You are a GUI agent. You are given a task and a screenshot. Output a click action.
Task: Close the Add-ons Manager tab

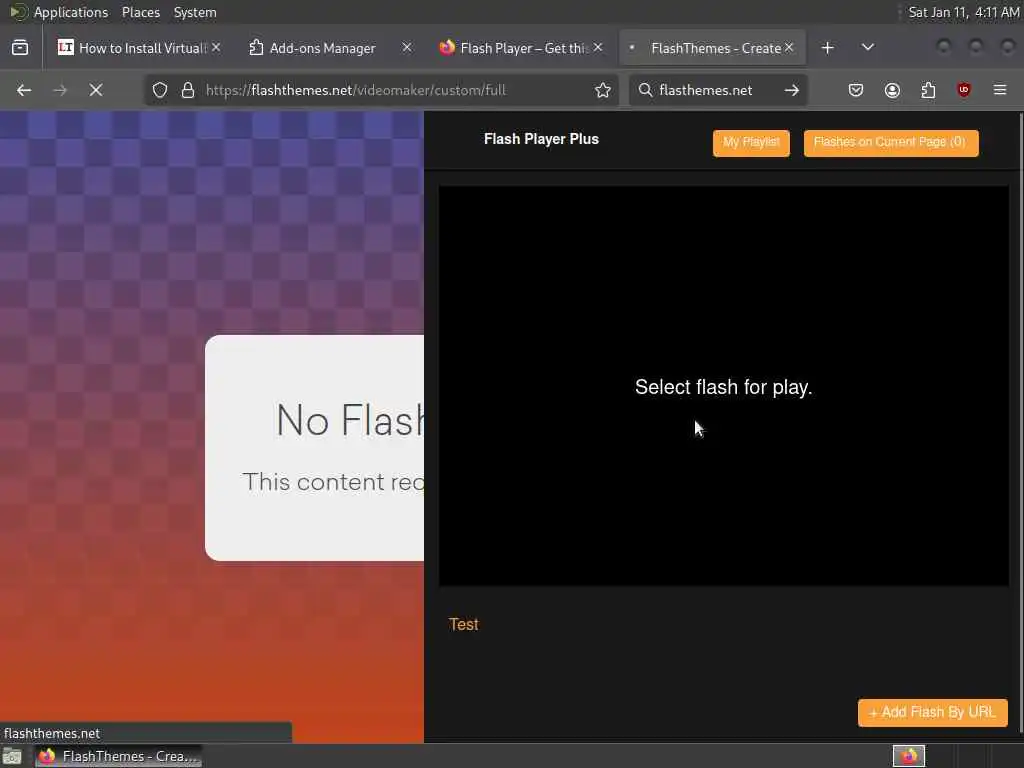[x=407, y=48]
